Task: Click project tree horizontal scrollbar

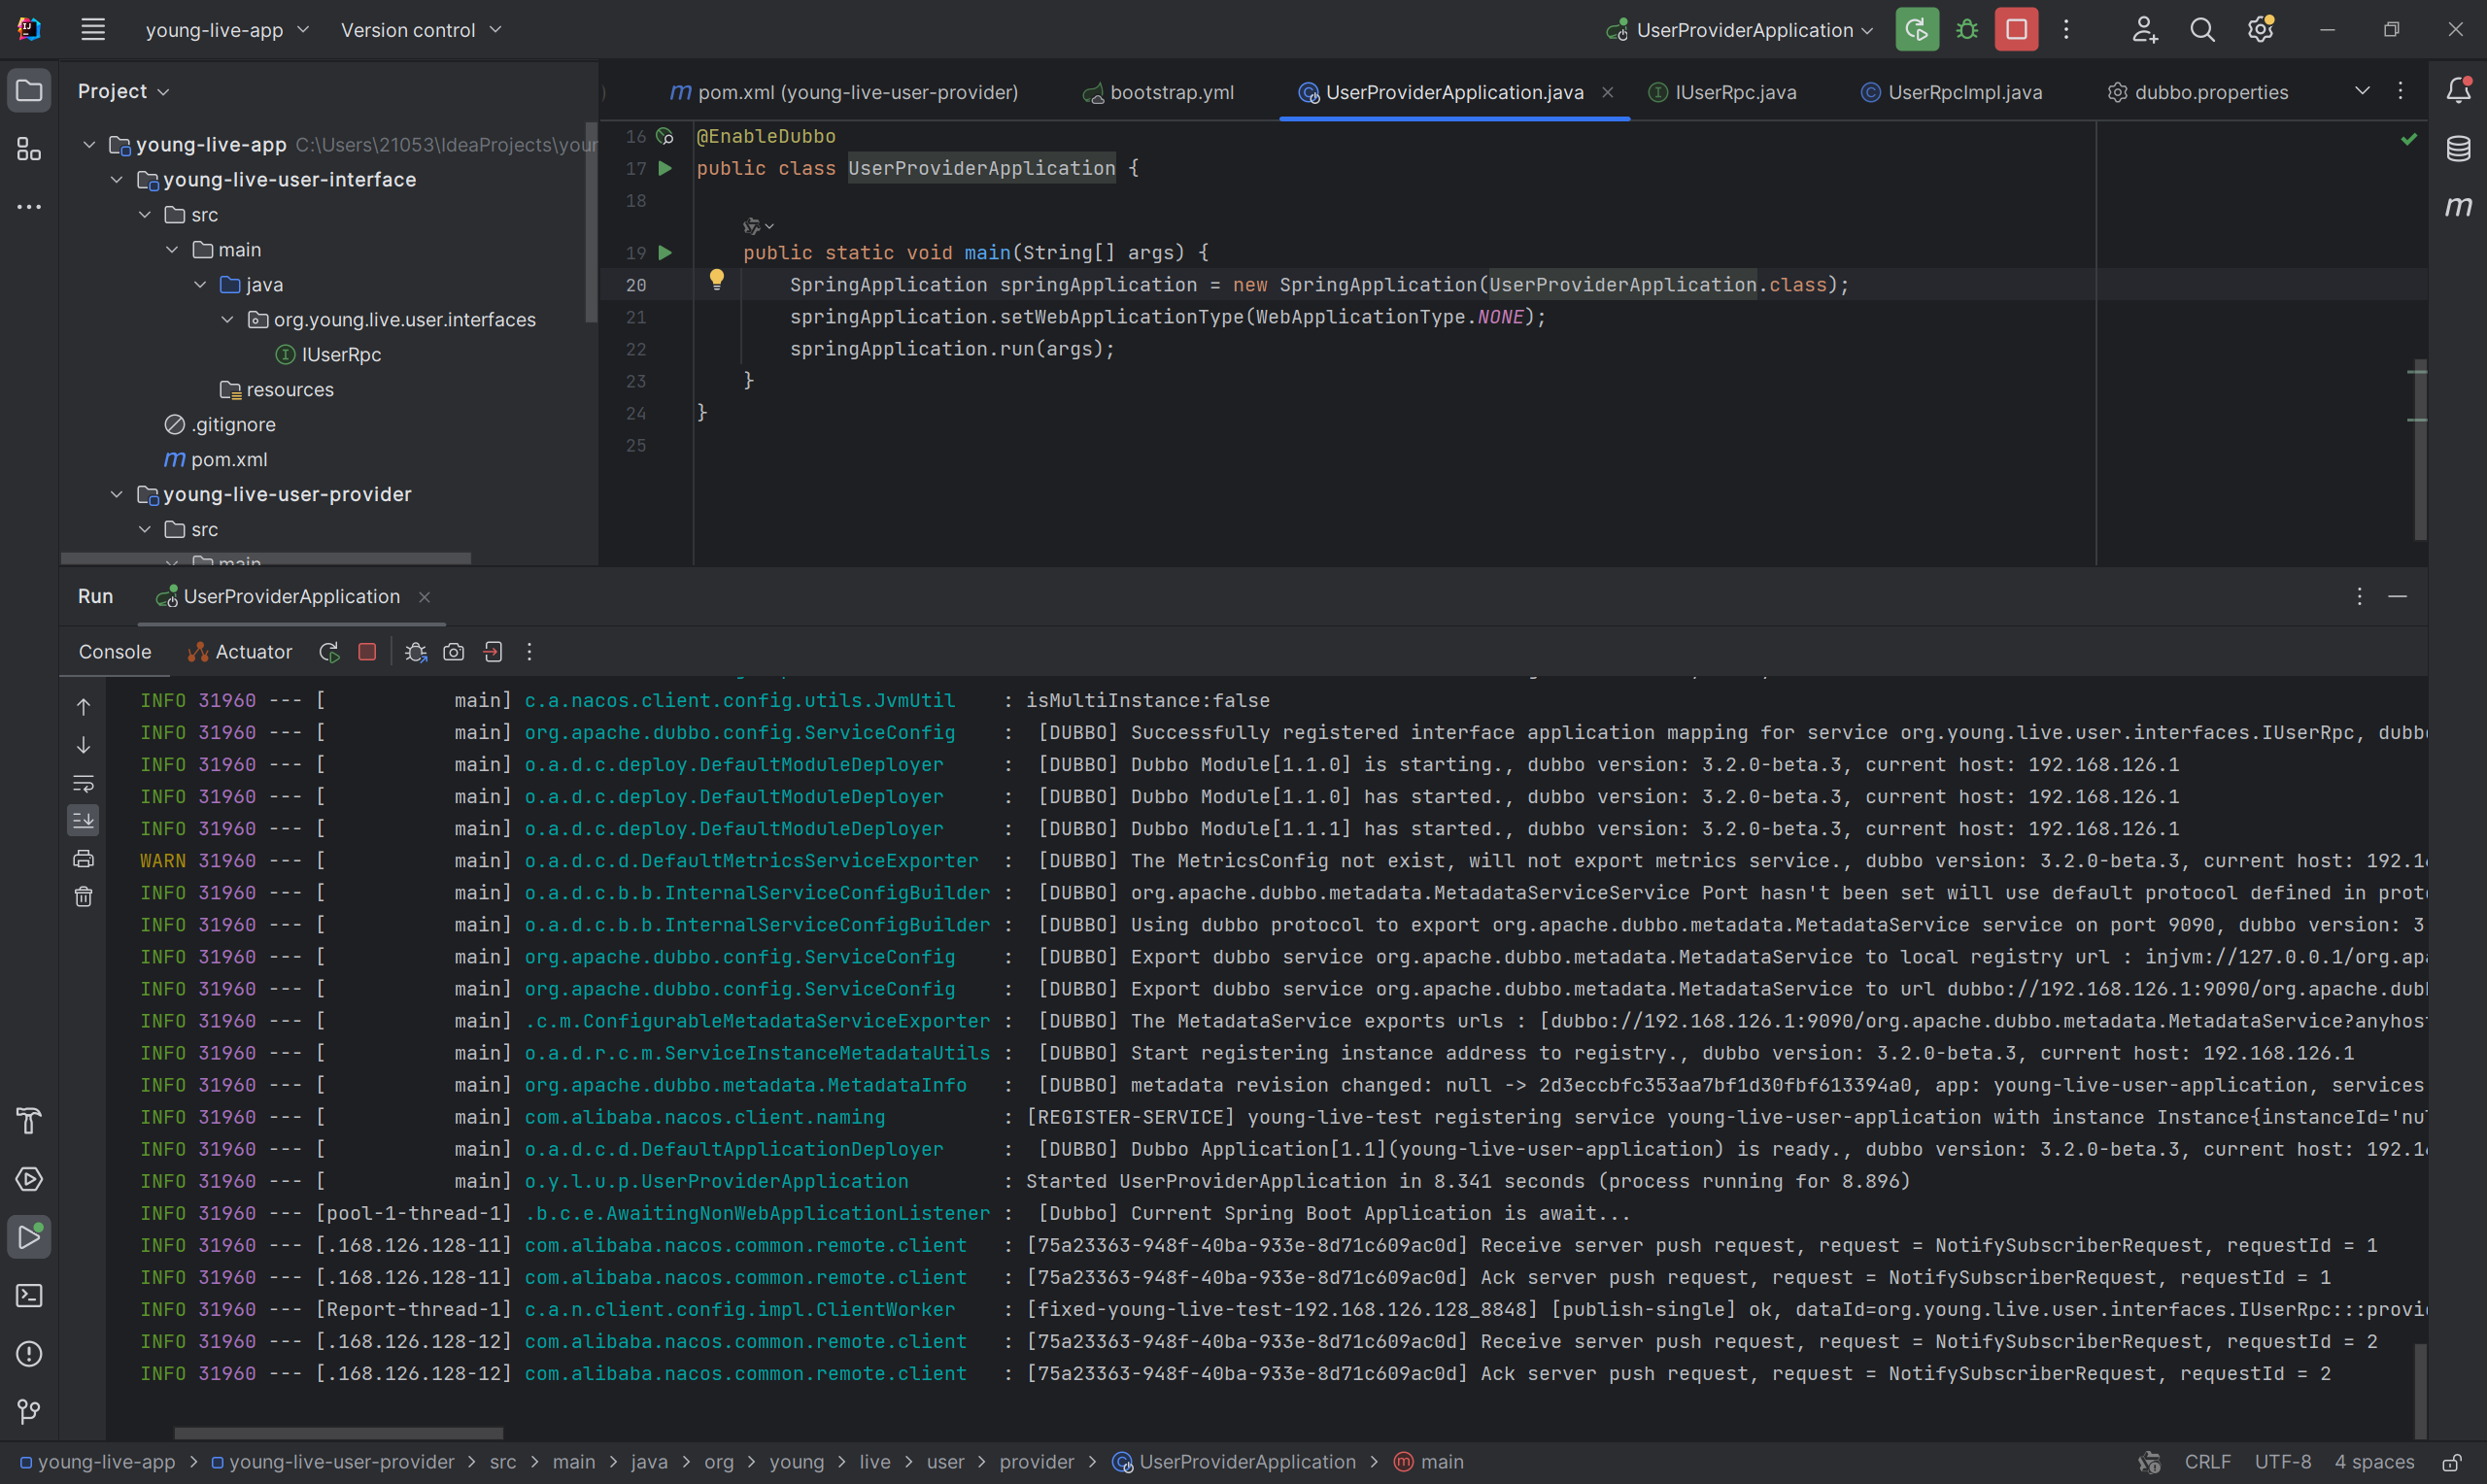Action: point(266,558)
